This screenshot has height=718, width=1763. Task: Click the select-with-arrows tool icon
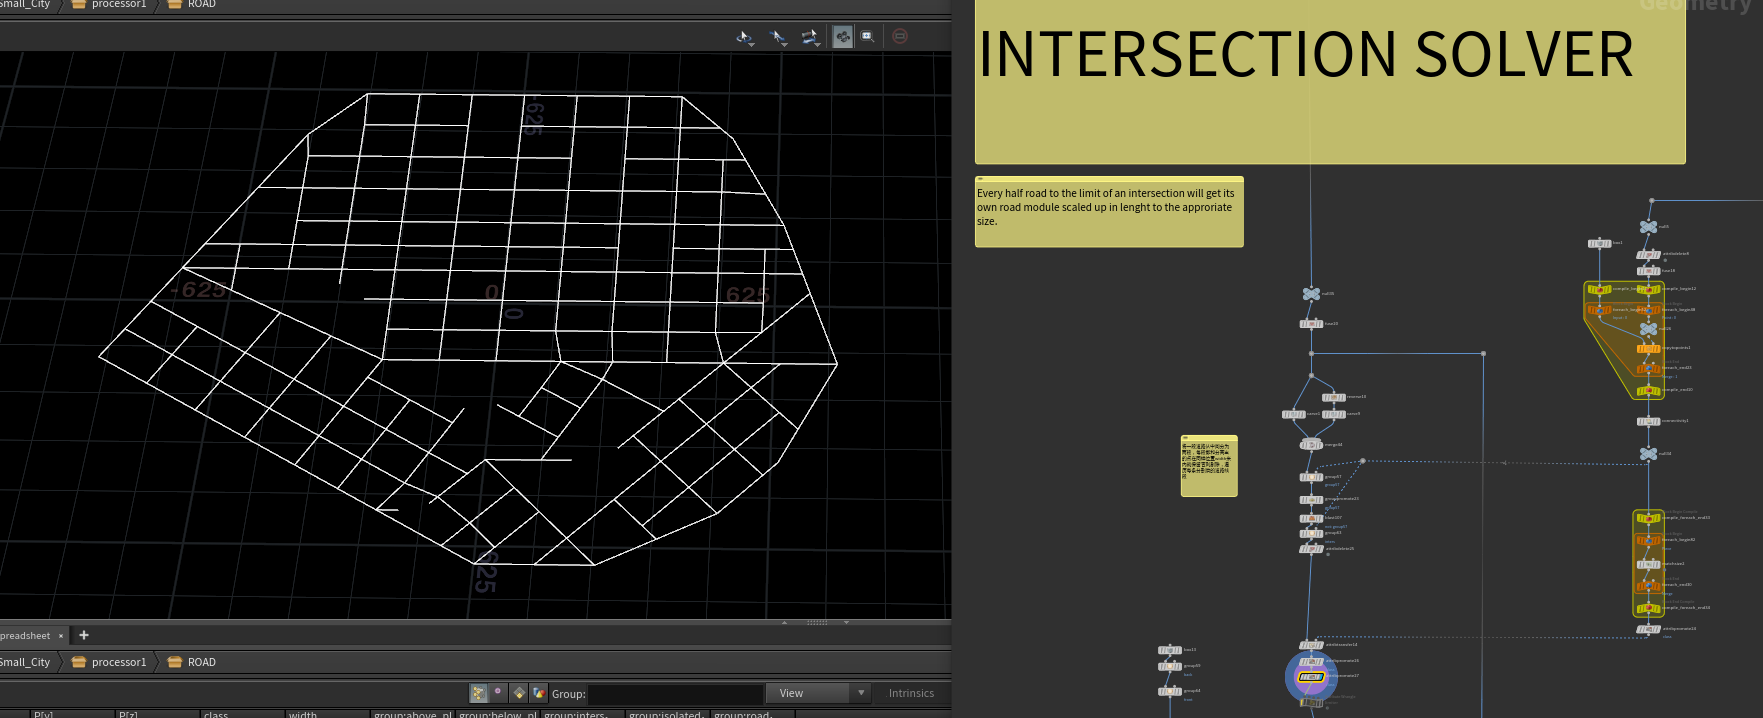pos(776,36)
